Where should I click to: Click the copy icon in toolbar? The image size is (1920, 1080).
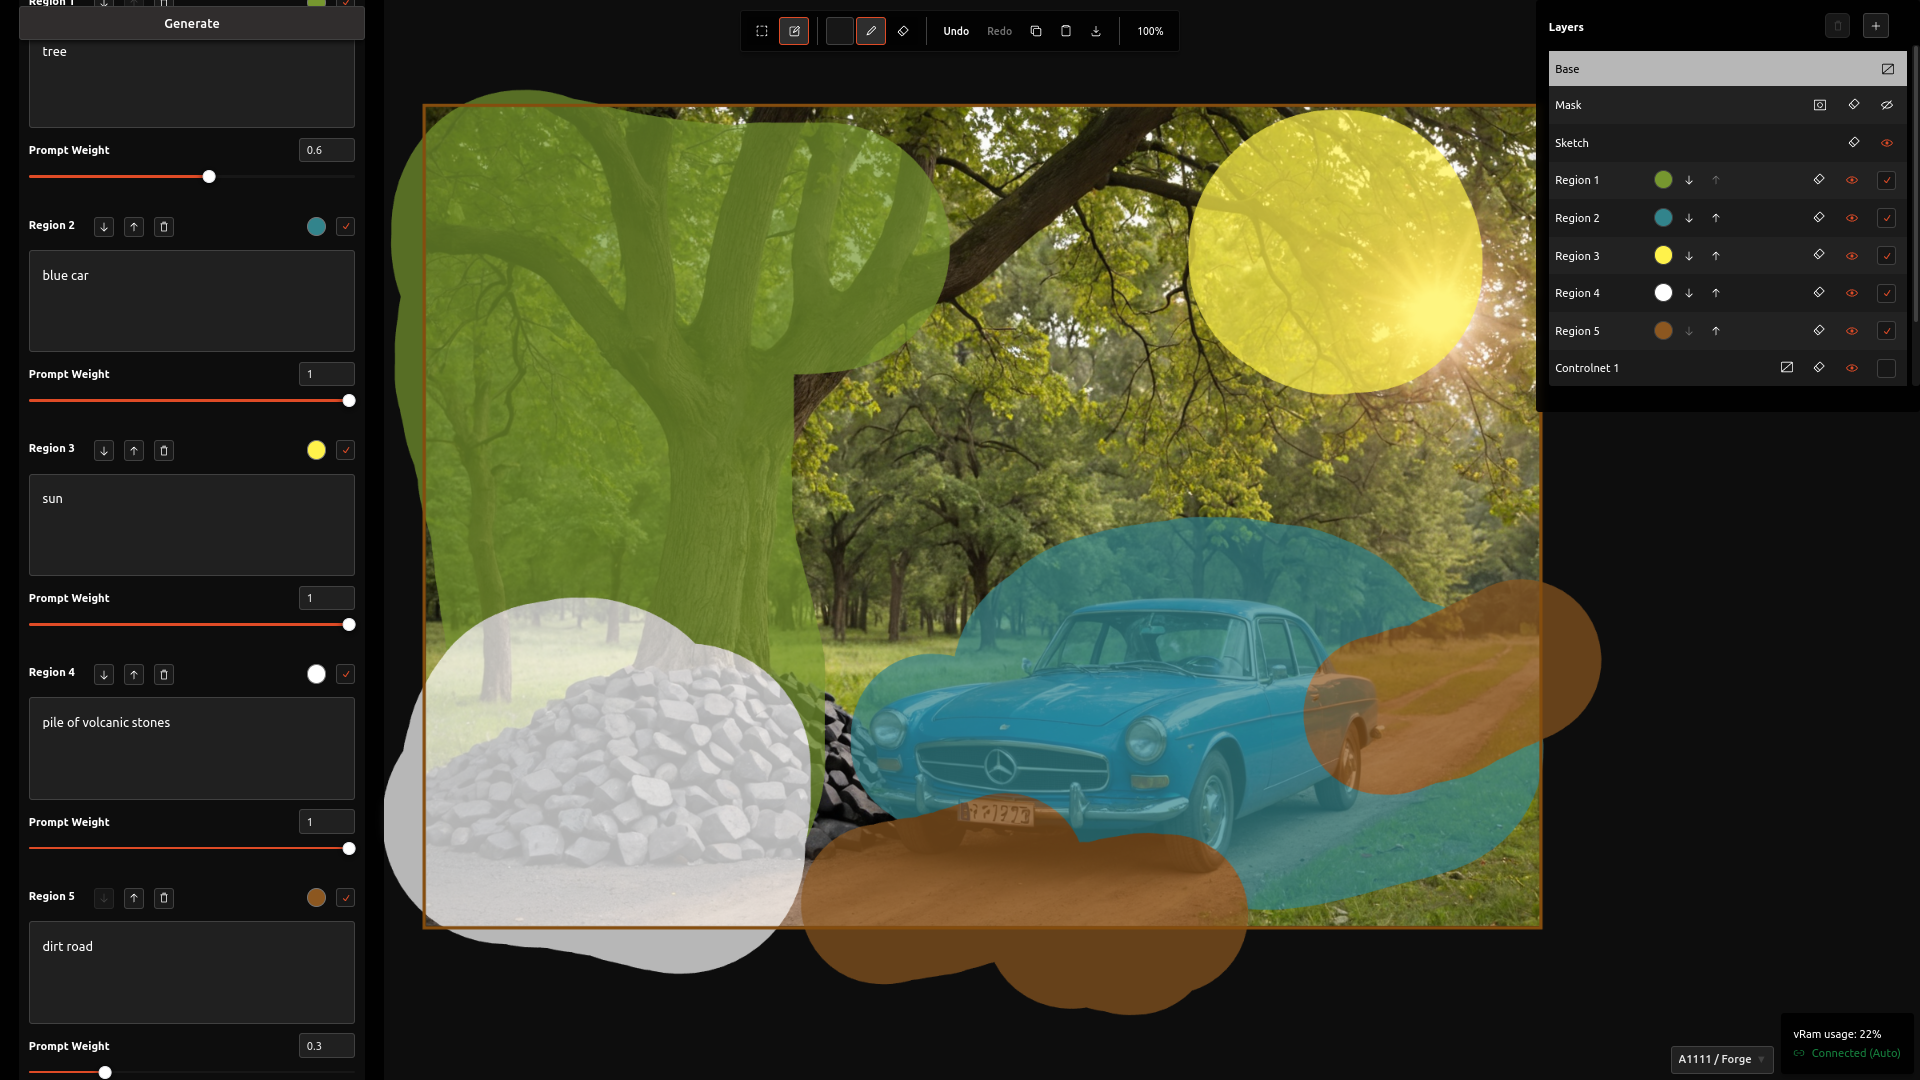point(1036,31)
